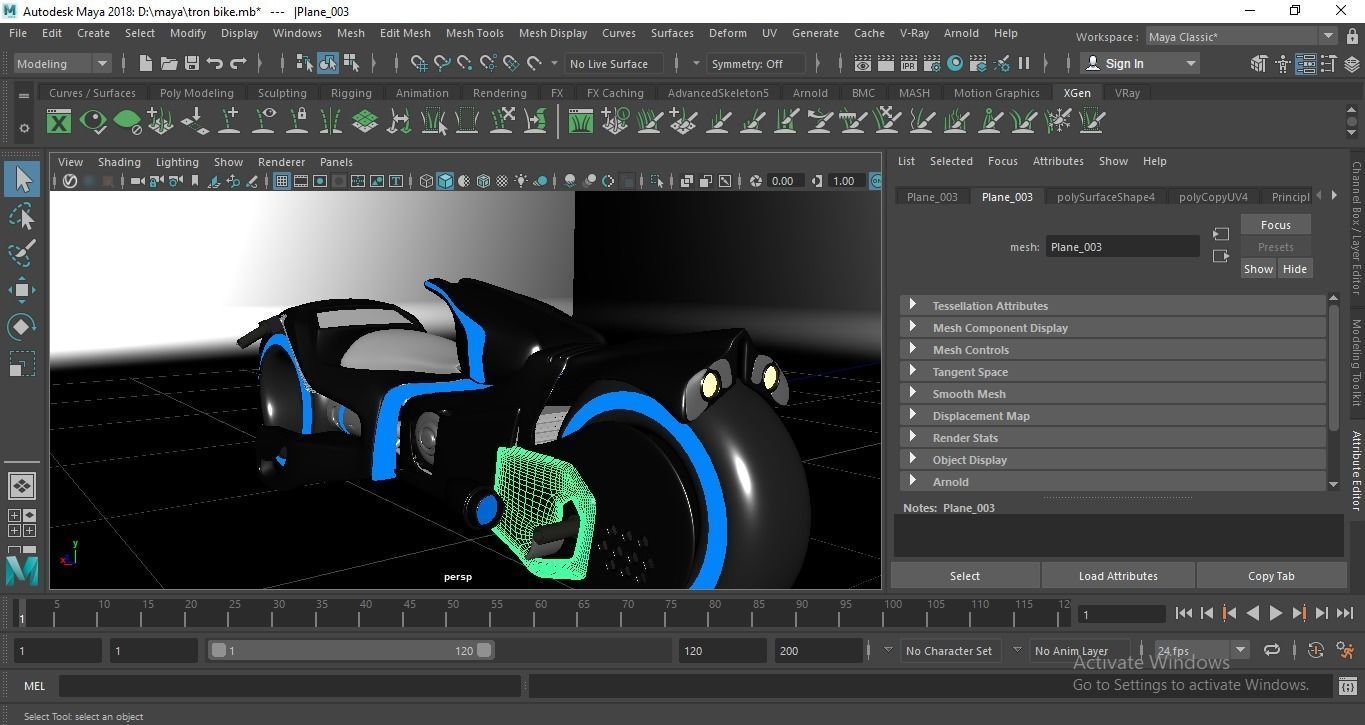
Task: Toggle select by component type mode
Action: coord(351,63)
